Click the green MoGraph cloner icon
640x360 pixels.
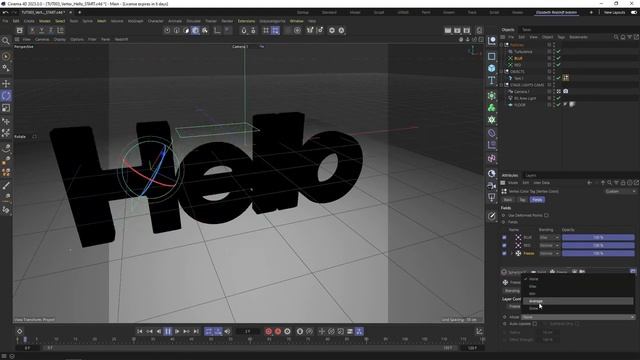(x=491, y=108)
